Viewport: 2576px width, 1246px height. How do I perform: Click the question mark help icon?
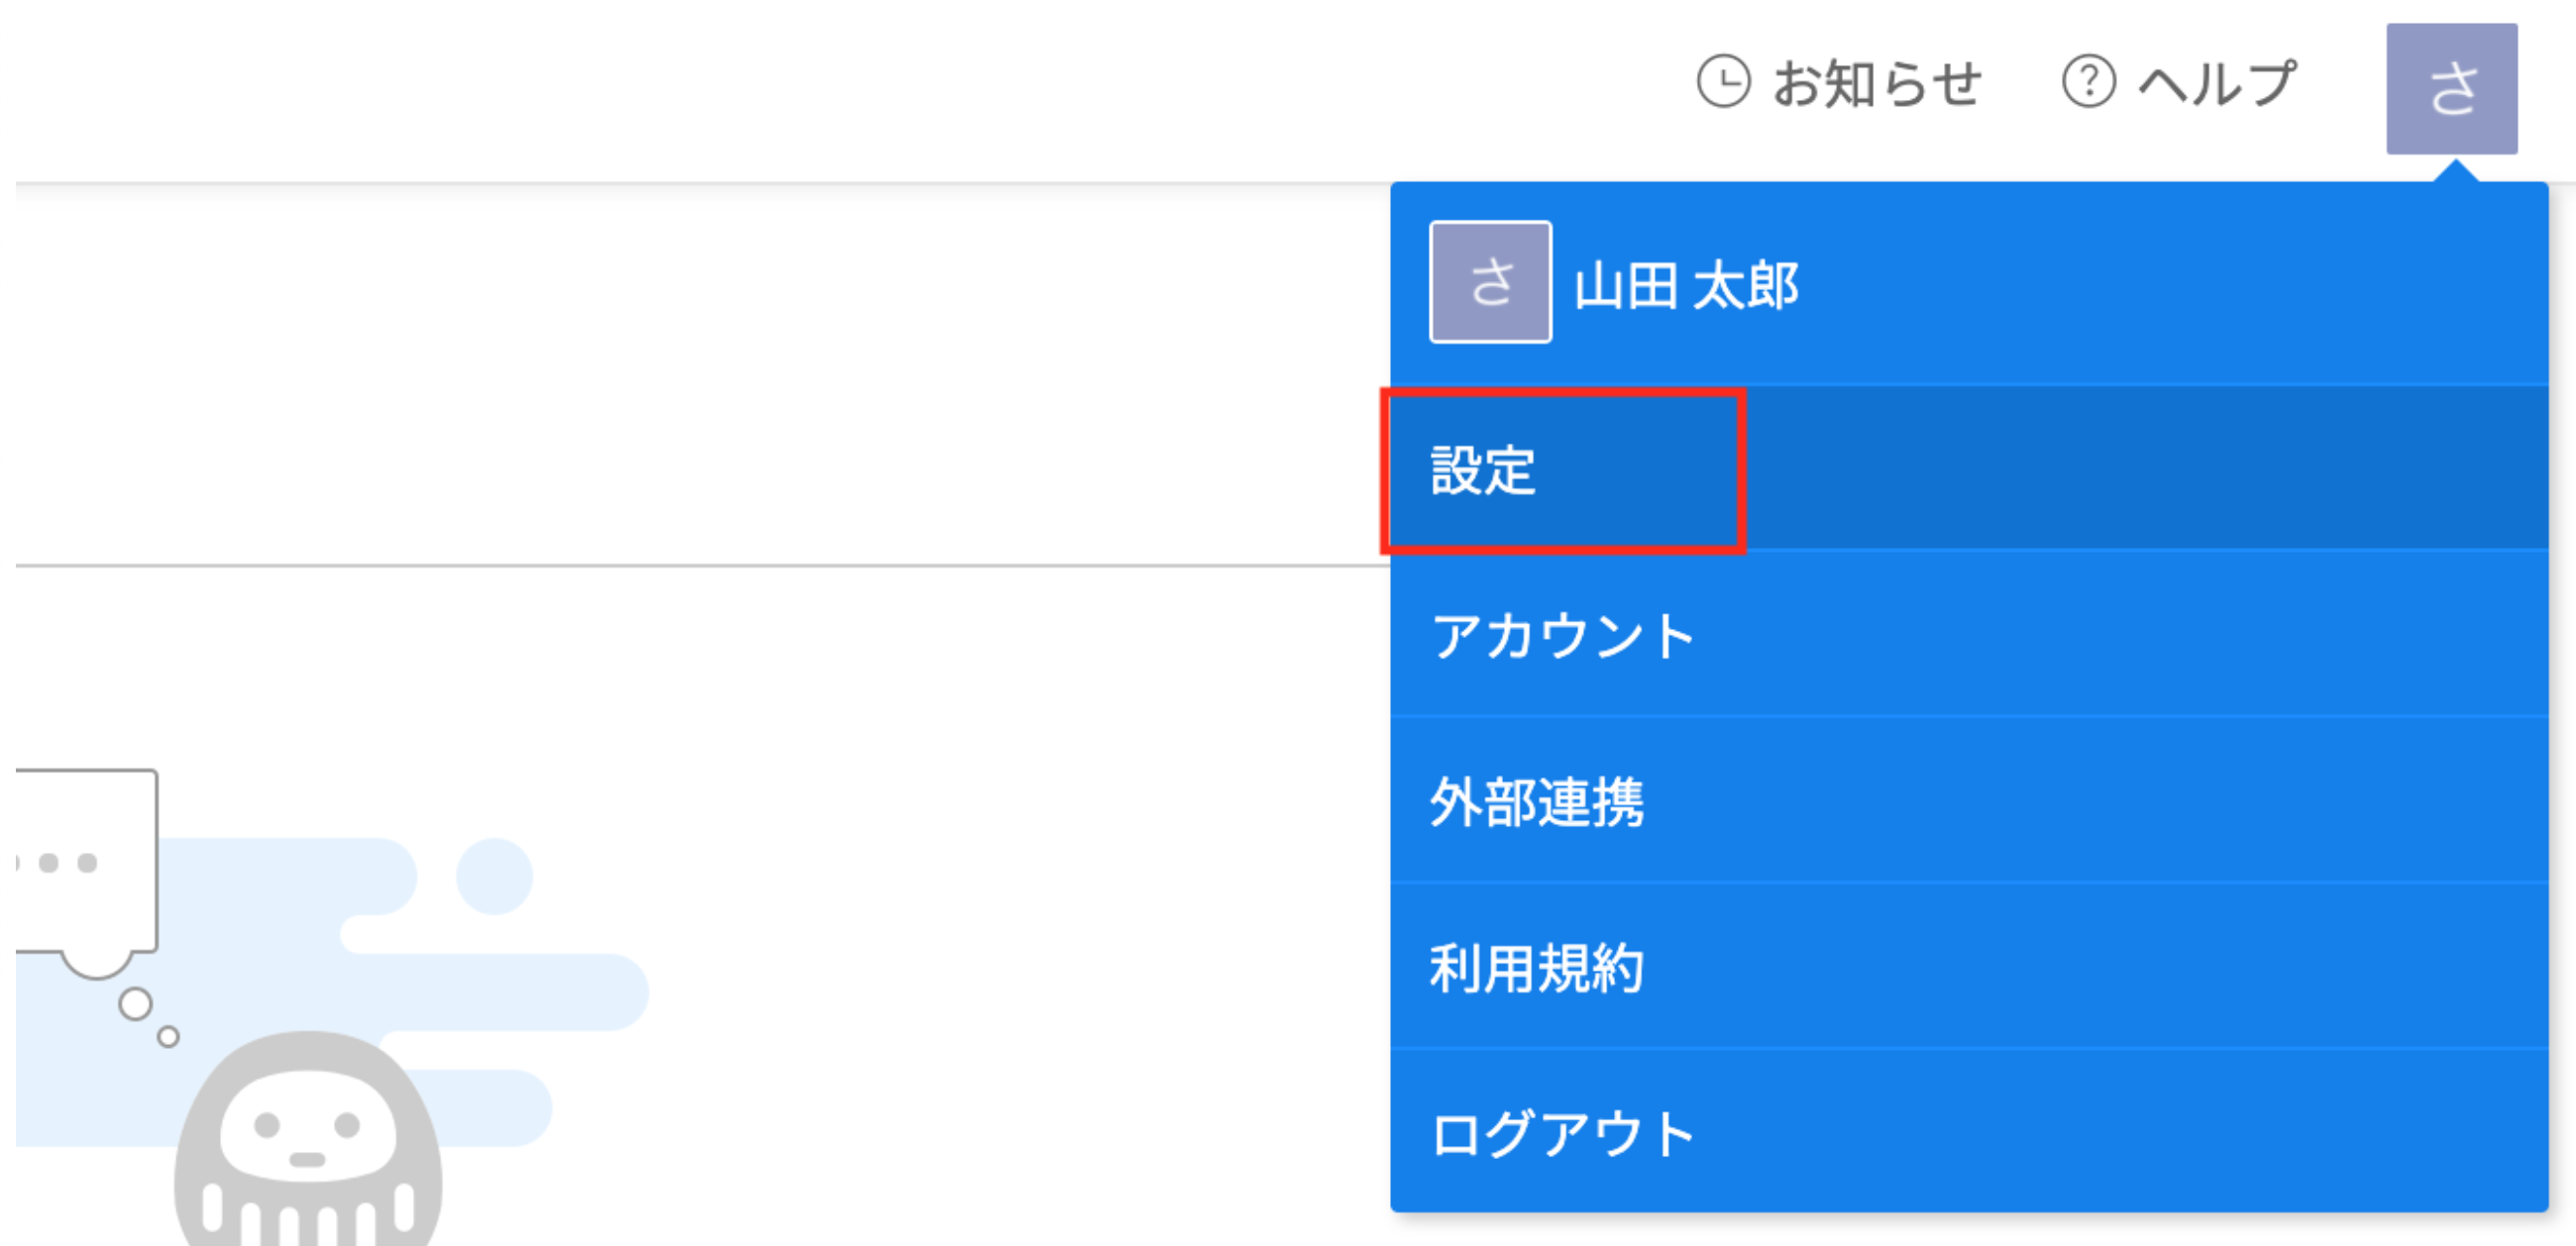[2090, 84]
